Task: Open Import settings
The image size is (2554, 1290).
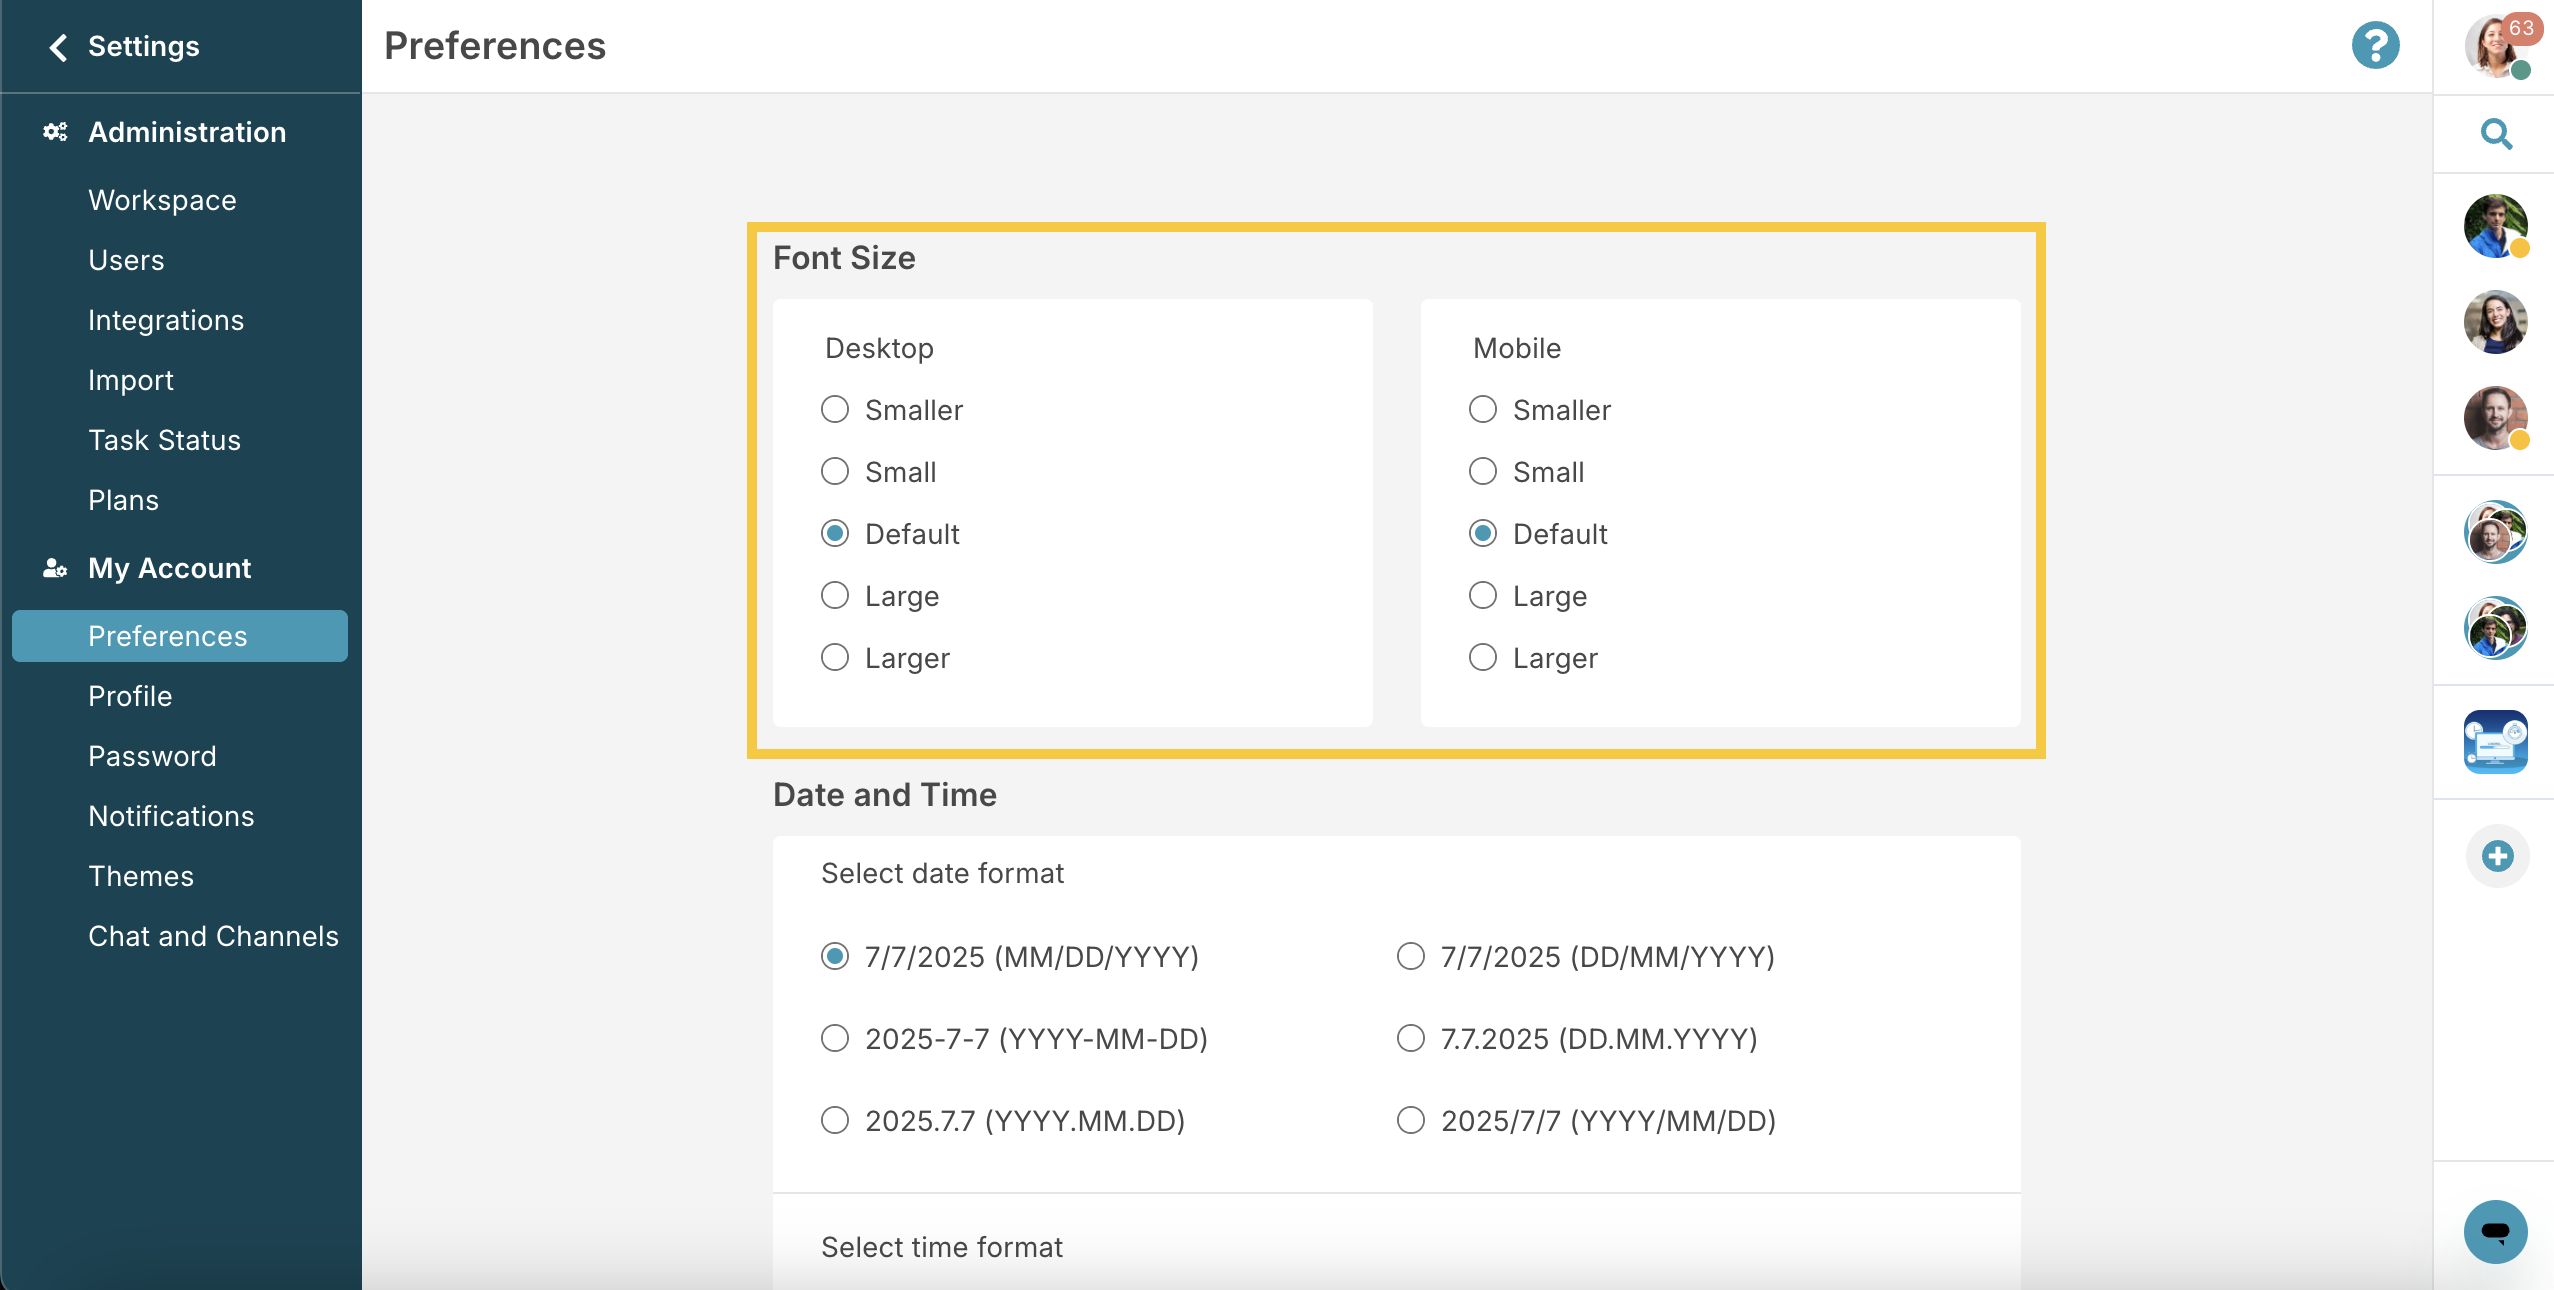Action: (x=131, y=380)
